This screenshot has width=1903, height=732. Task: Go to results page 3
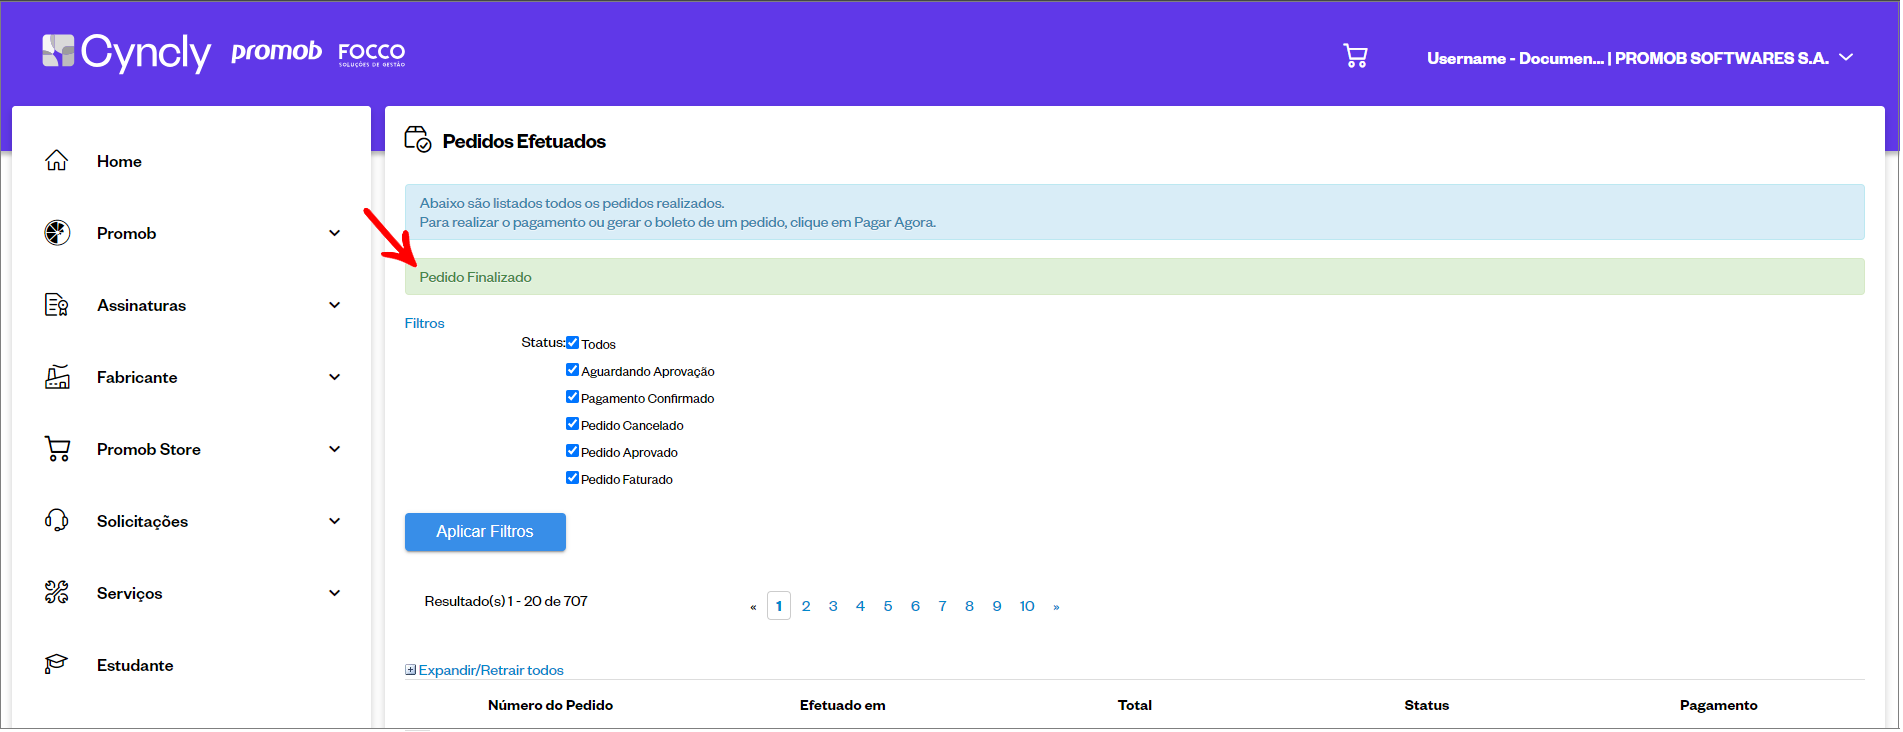833,606
